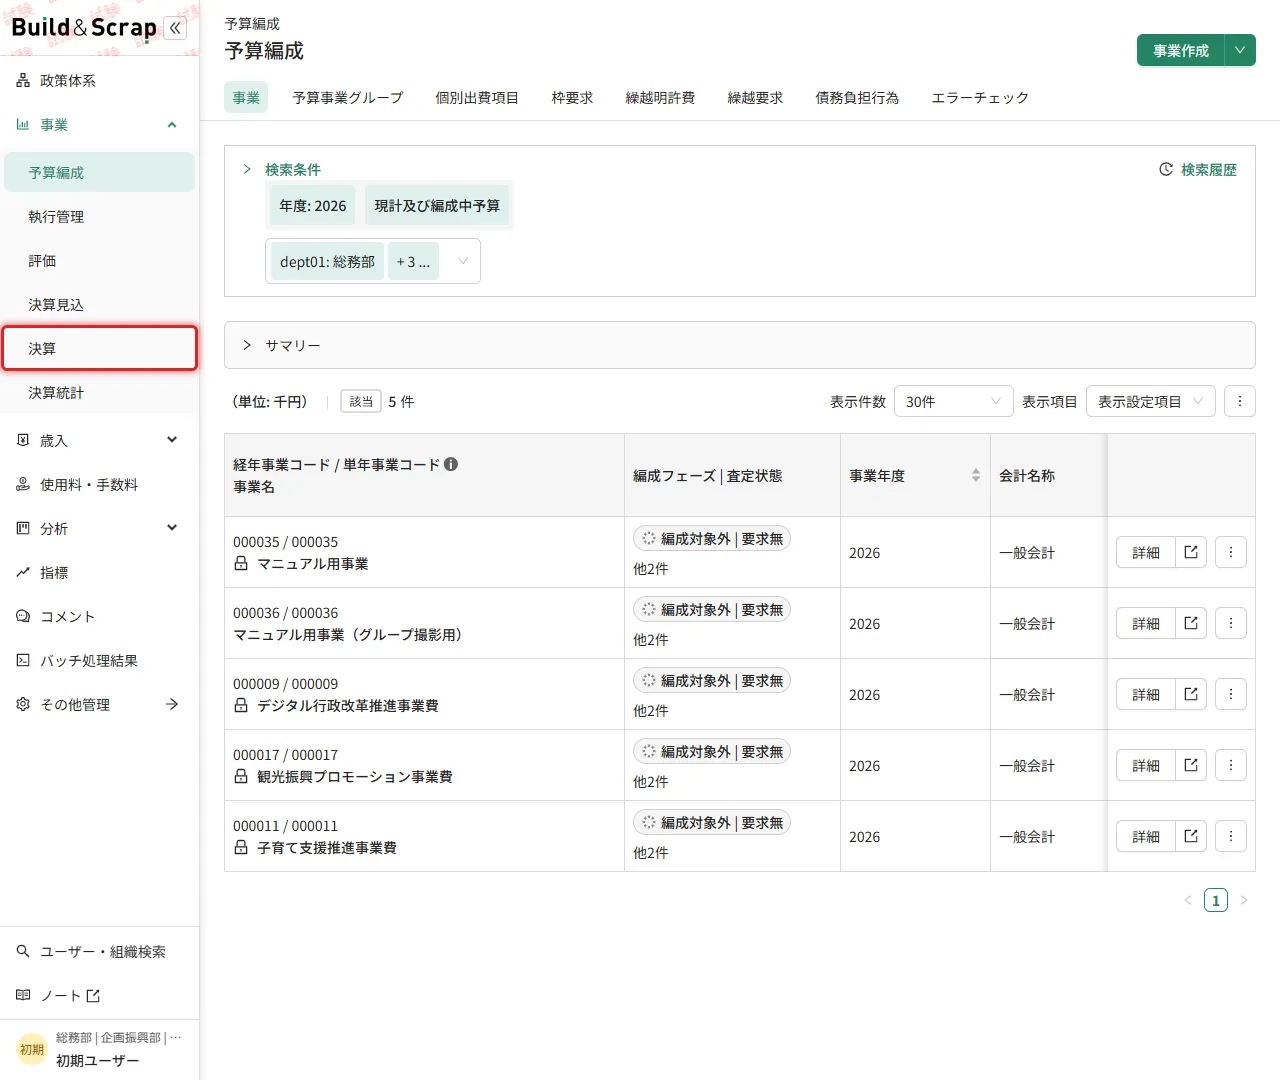Open the 初期ユーザー profile menu
Image resolution: width=1280 pixels, height=1080 pixels.
point(99,1049)
